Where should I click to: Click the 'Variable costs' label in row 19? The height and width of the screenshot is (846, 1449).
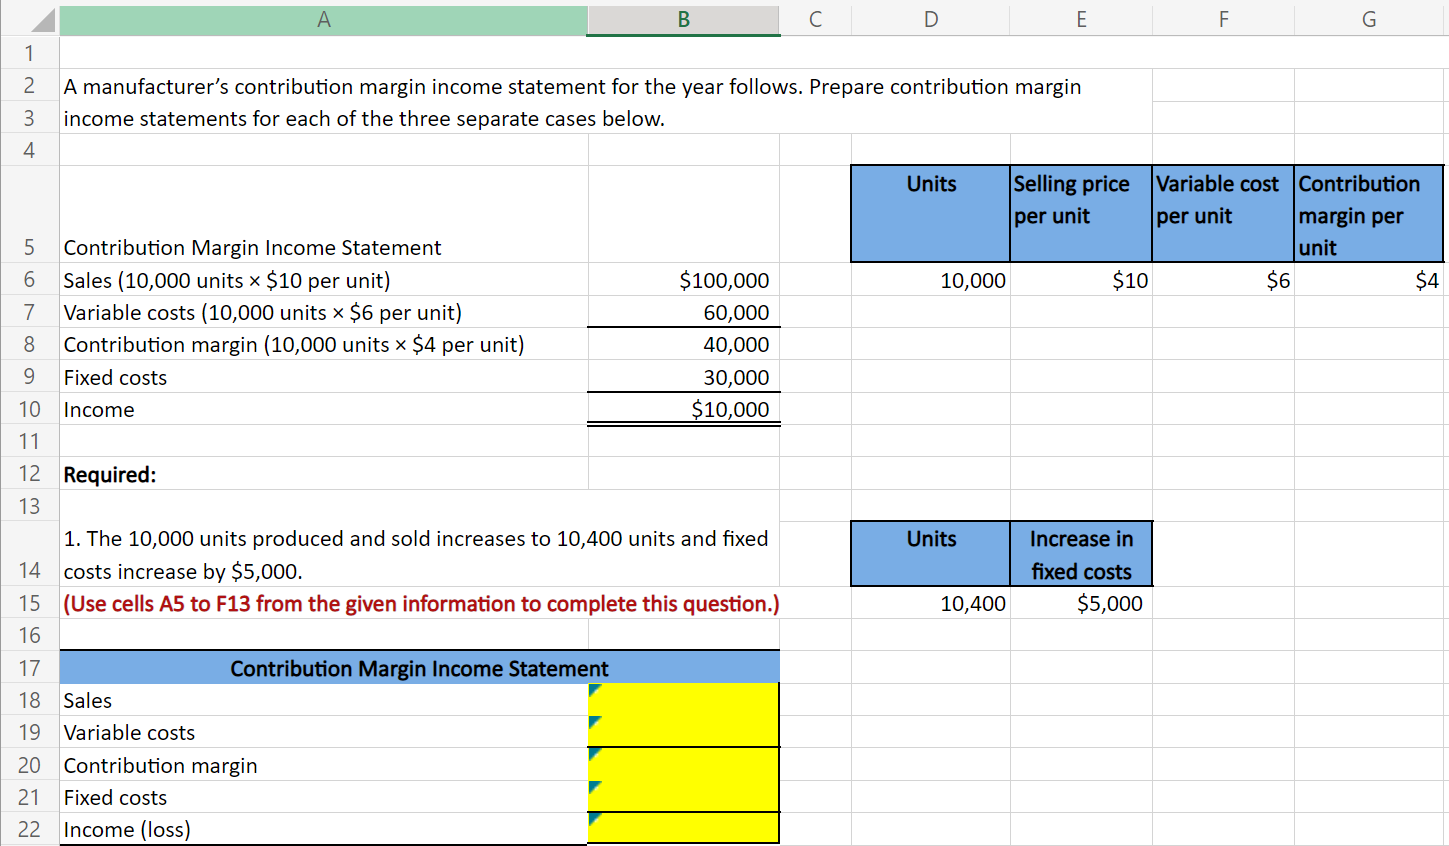(x=129, y=732)
